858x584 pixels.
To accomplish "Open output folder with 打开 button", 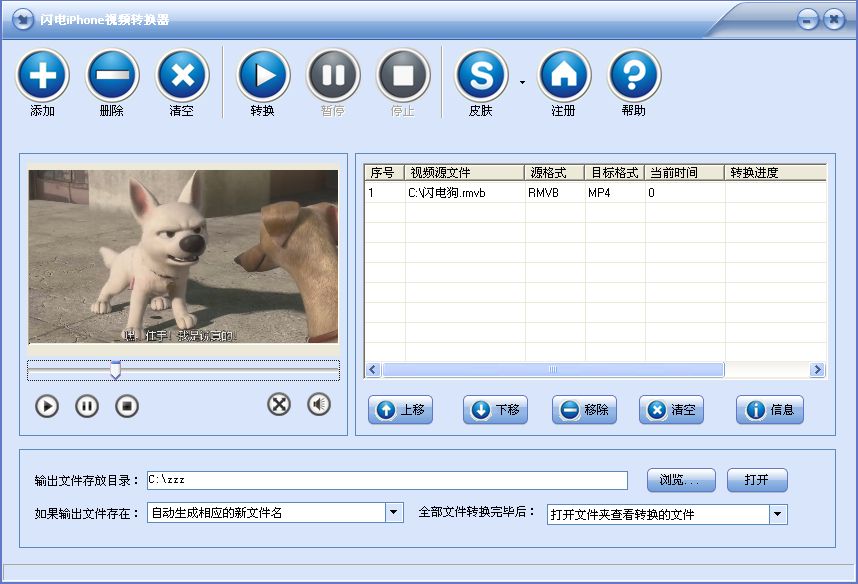I will coord(757,480).
